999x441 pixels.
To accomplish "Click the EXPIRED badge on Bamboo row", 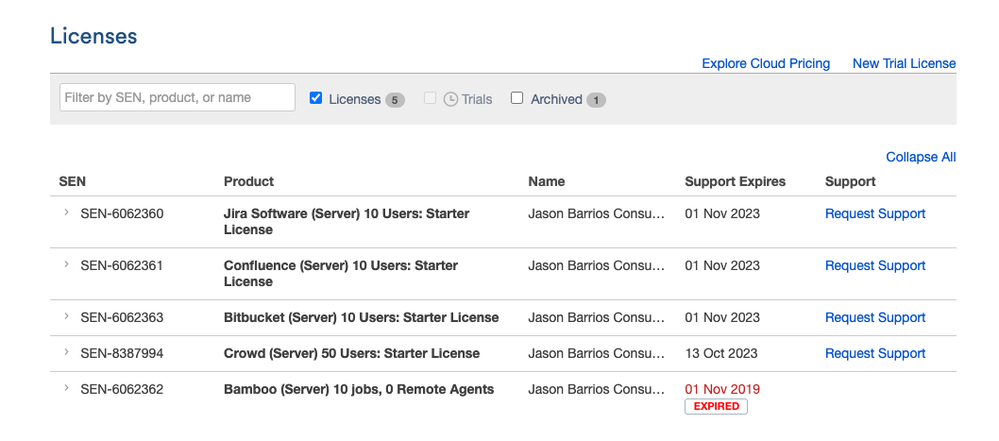I will [x=716, y=406].
